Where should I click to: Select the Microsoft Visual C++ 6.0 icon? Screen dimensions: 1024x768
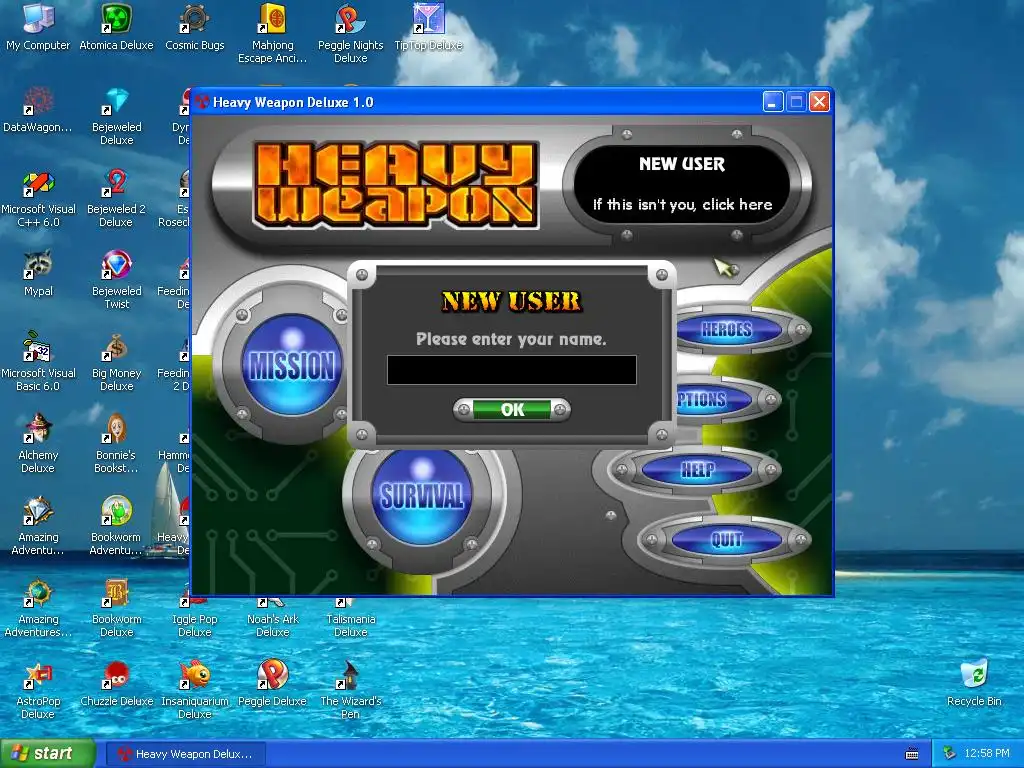[x=38, y=199]
